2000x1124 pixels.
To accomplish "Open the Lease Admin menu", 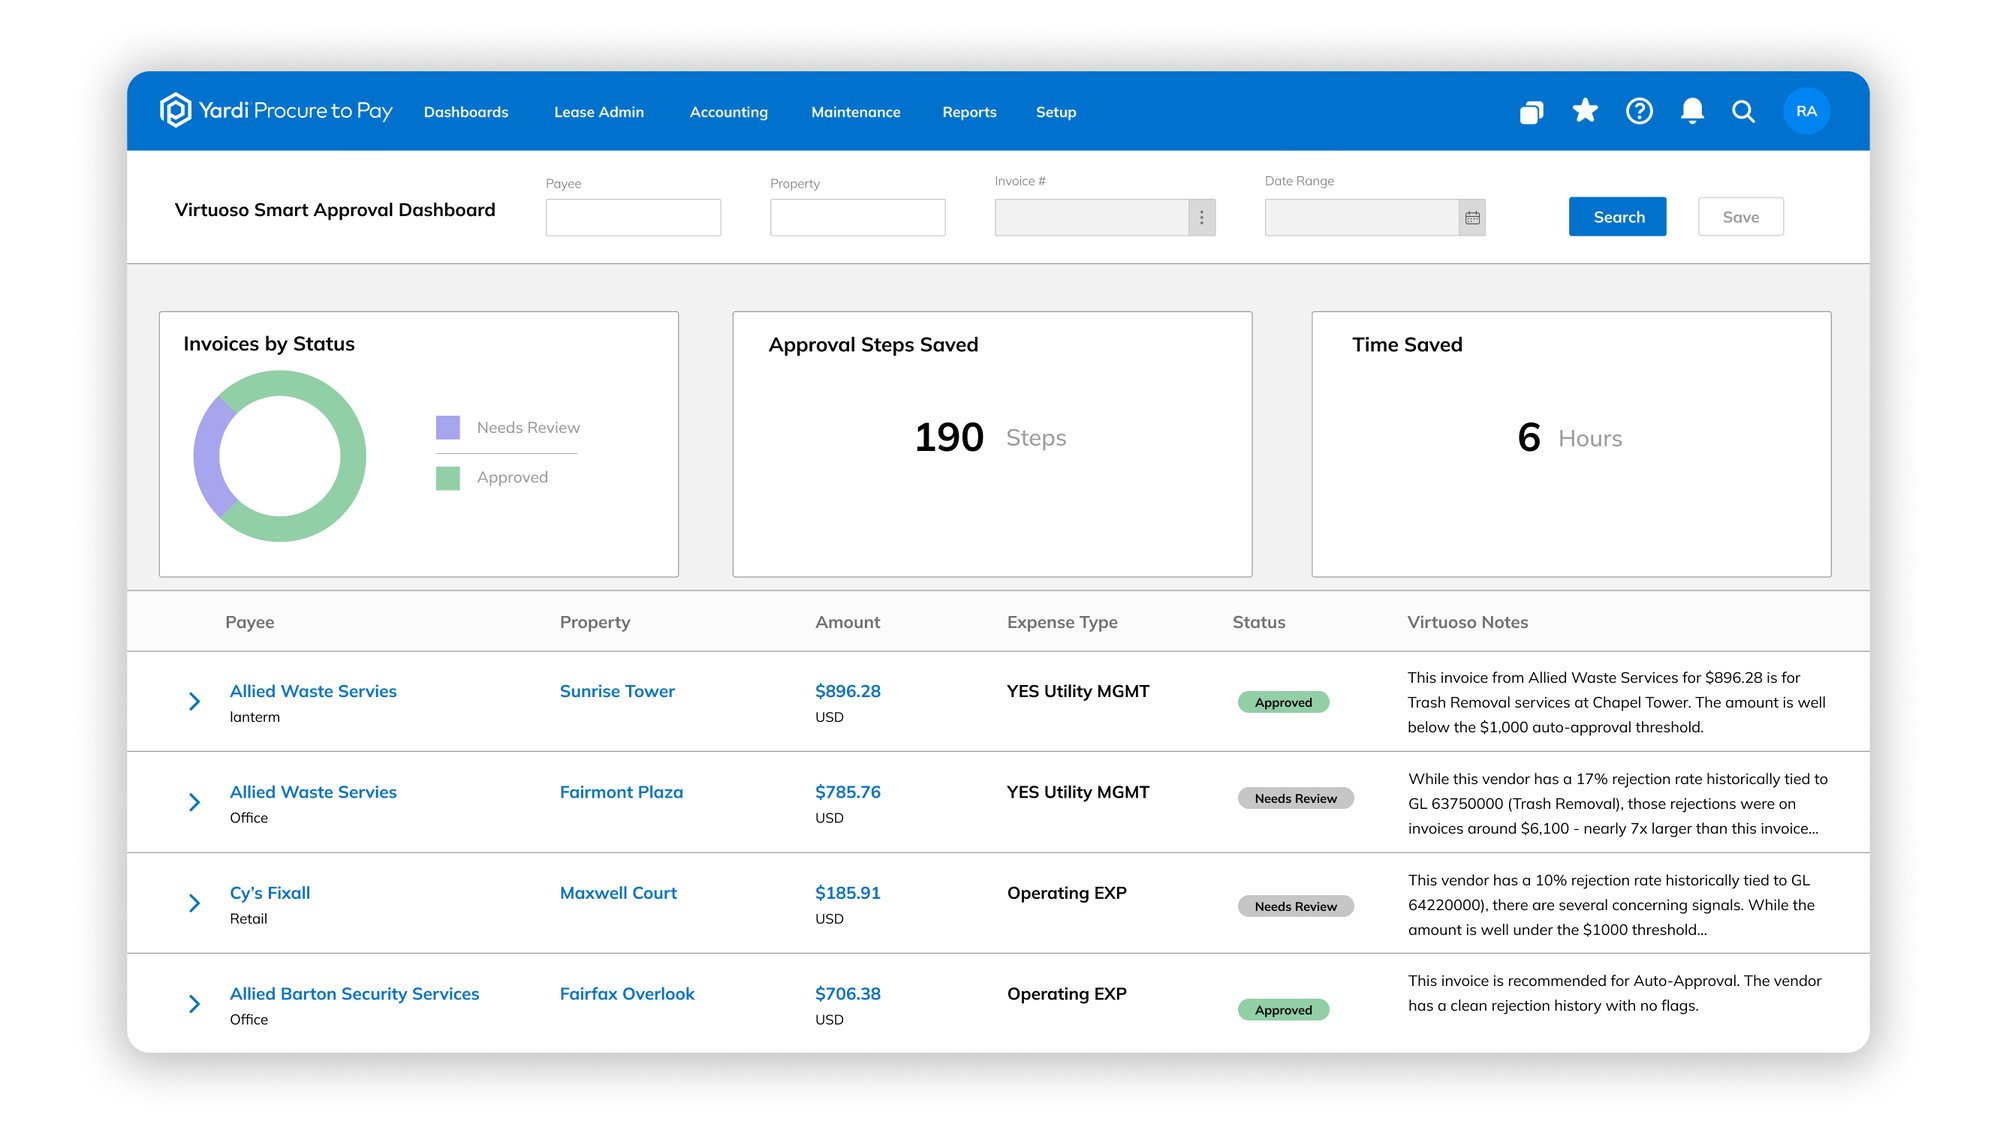I will (x=599, y=112).
